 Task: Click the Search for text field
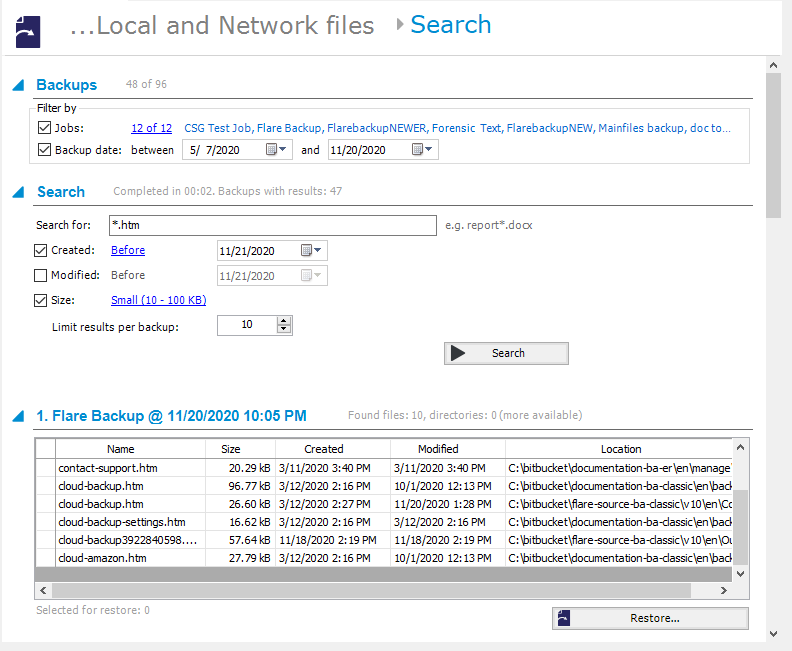(273, 225)
